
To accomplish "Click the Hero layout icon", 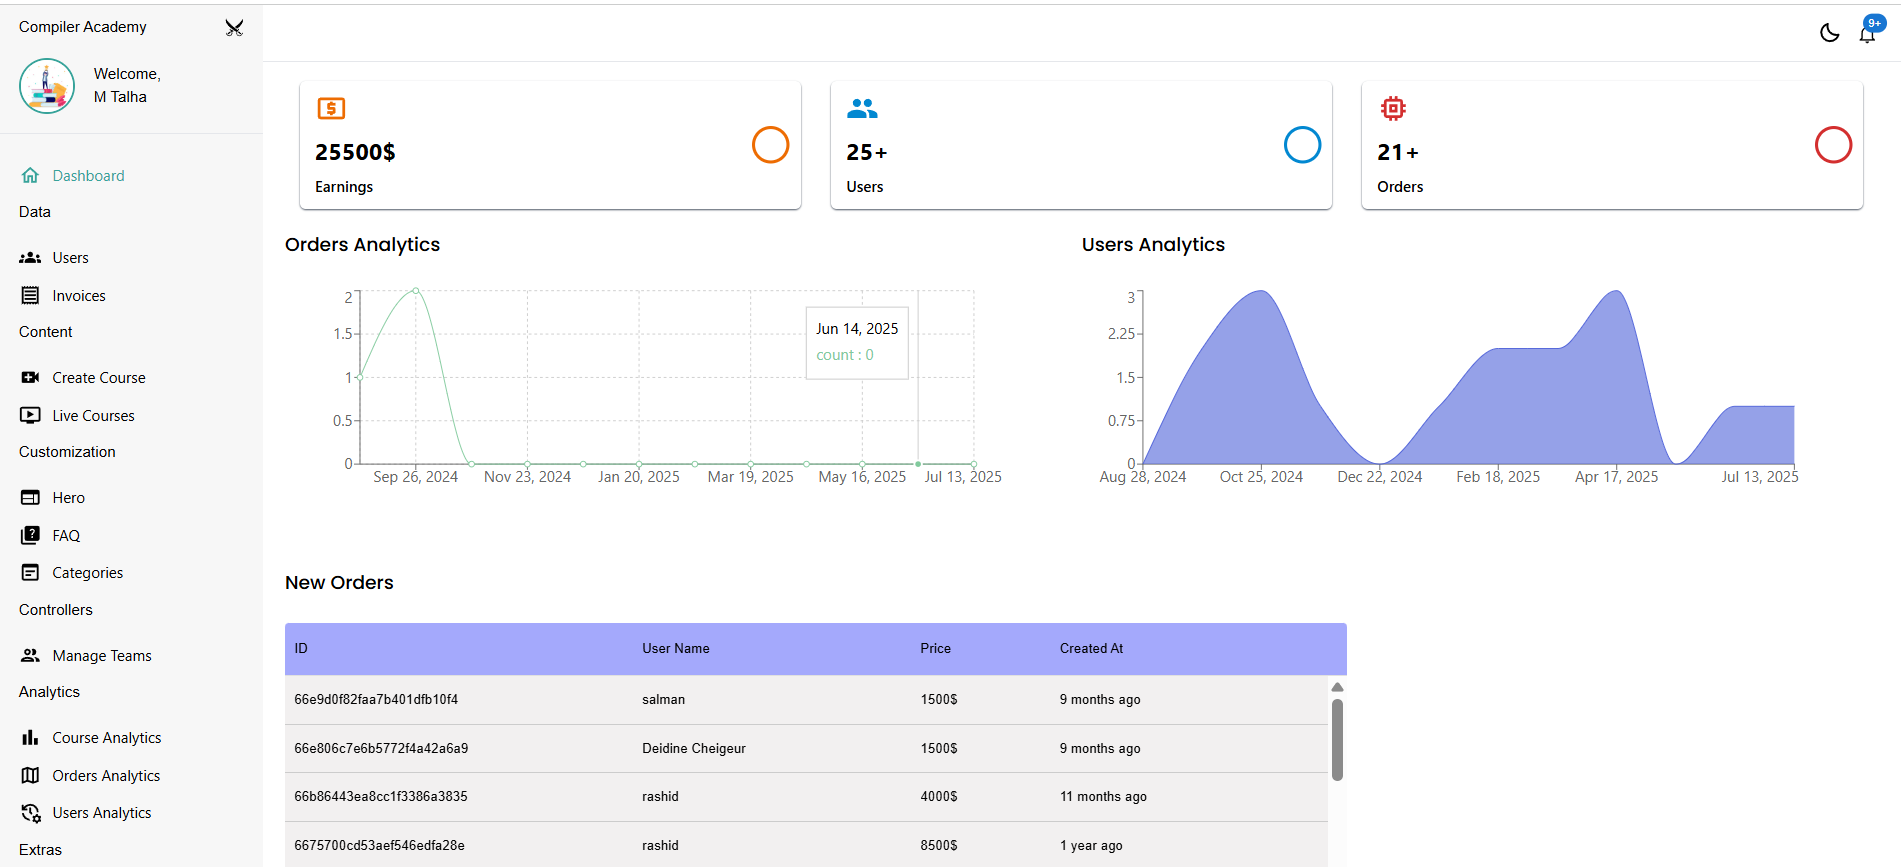I will pyautogui.click(x=31, y=498).
